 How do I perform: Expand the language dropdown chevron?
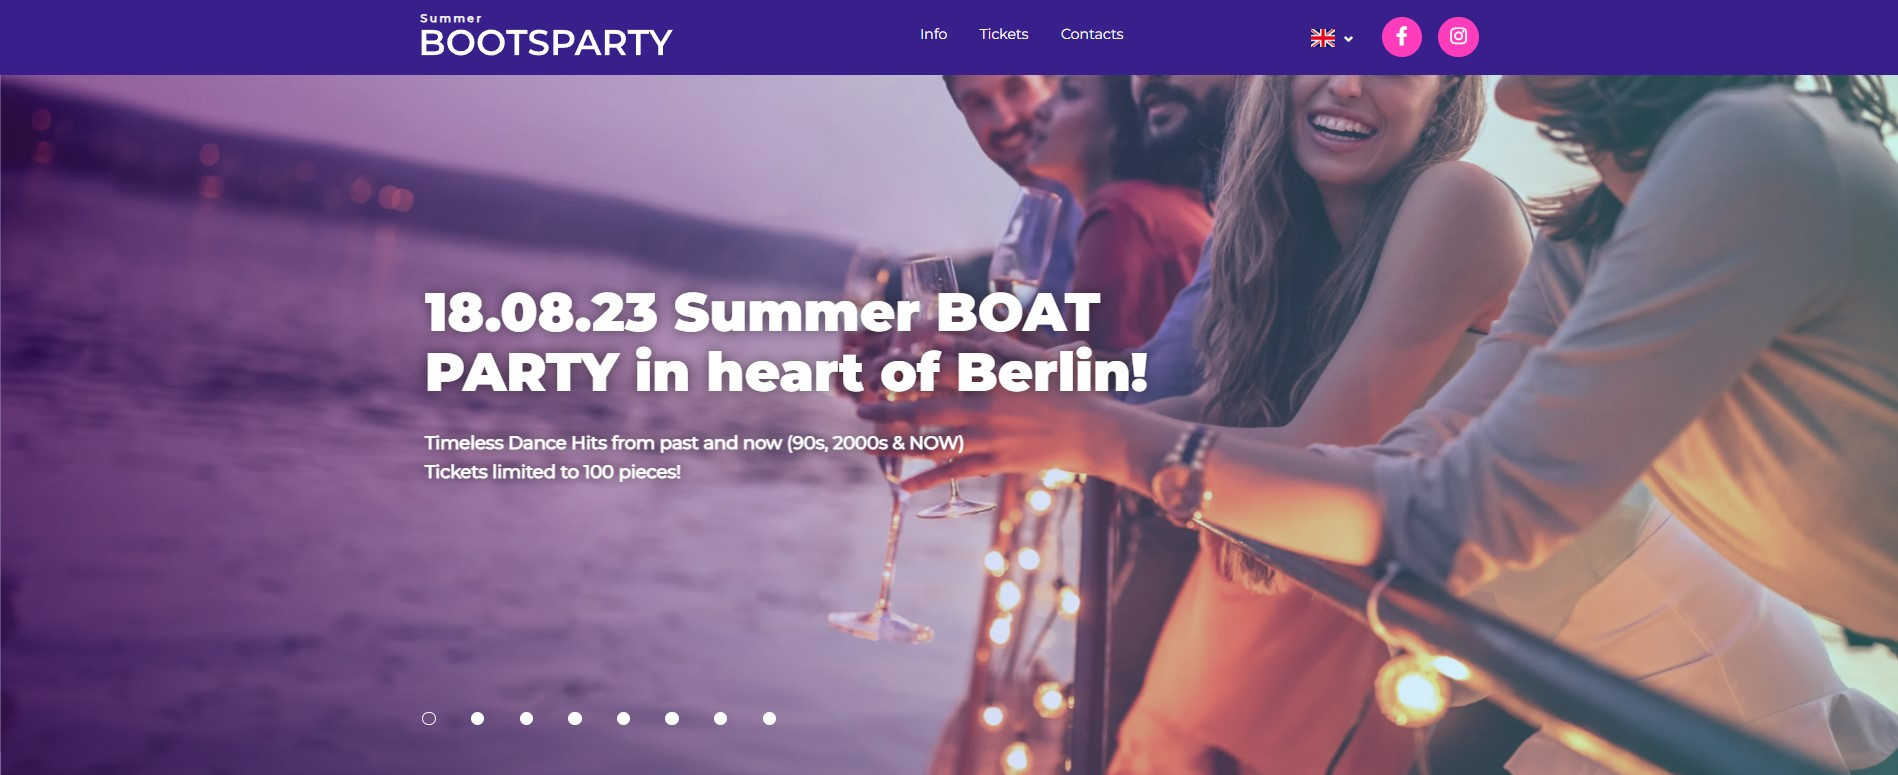click(x=1348, y=39)
